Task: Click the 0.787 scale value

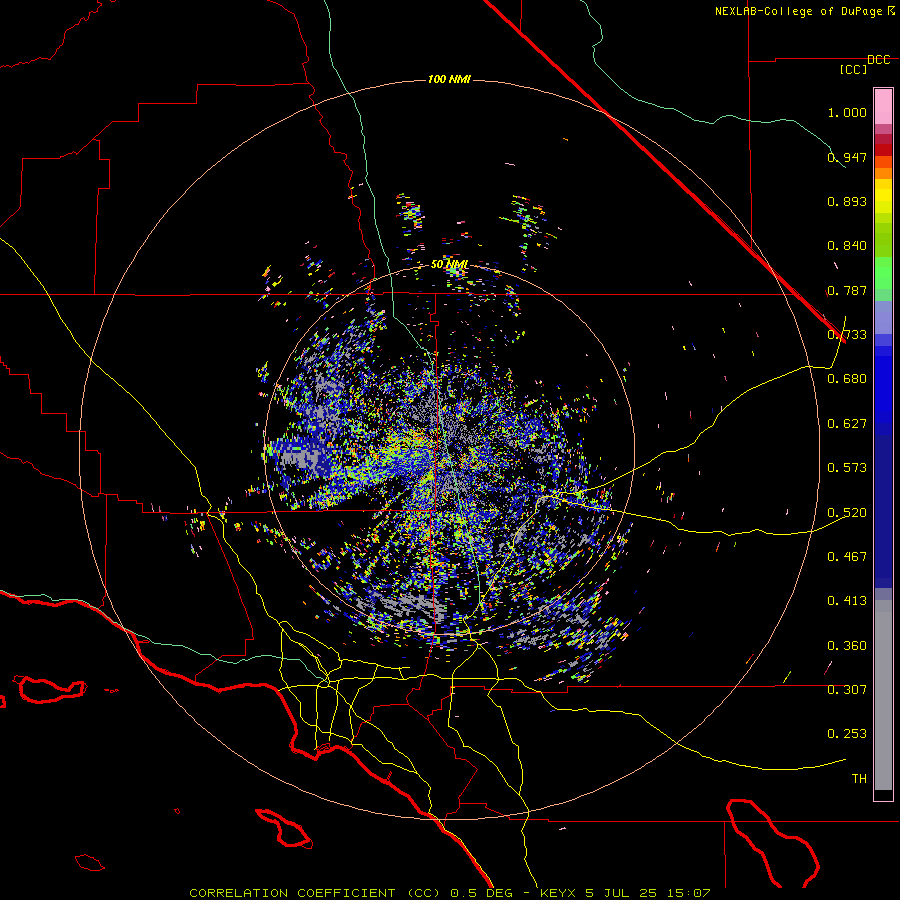Action: [x=847, y=290]
